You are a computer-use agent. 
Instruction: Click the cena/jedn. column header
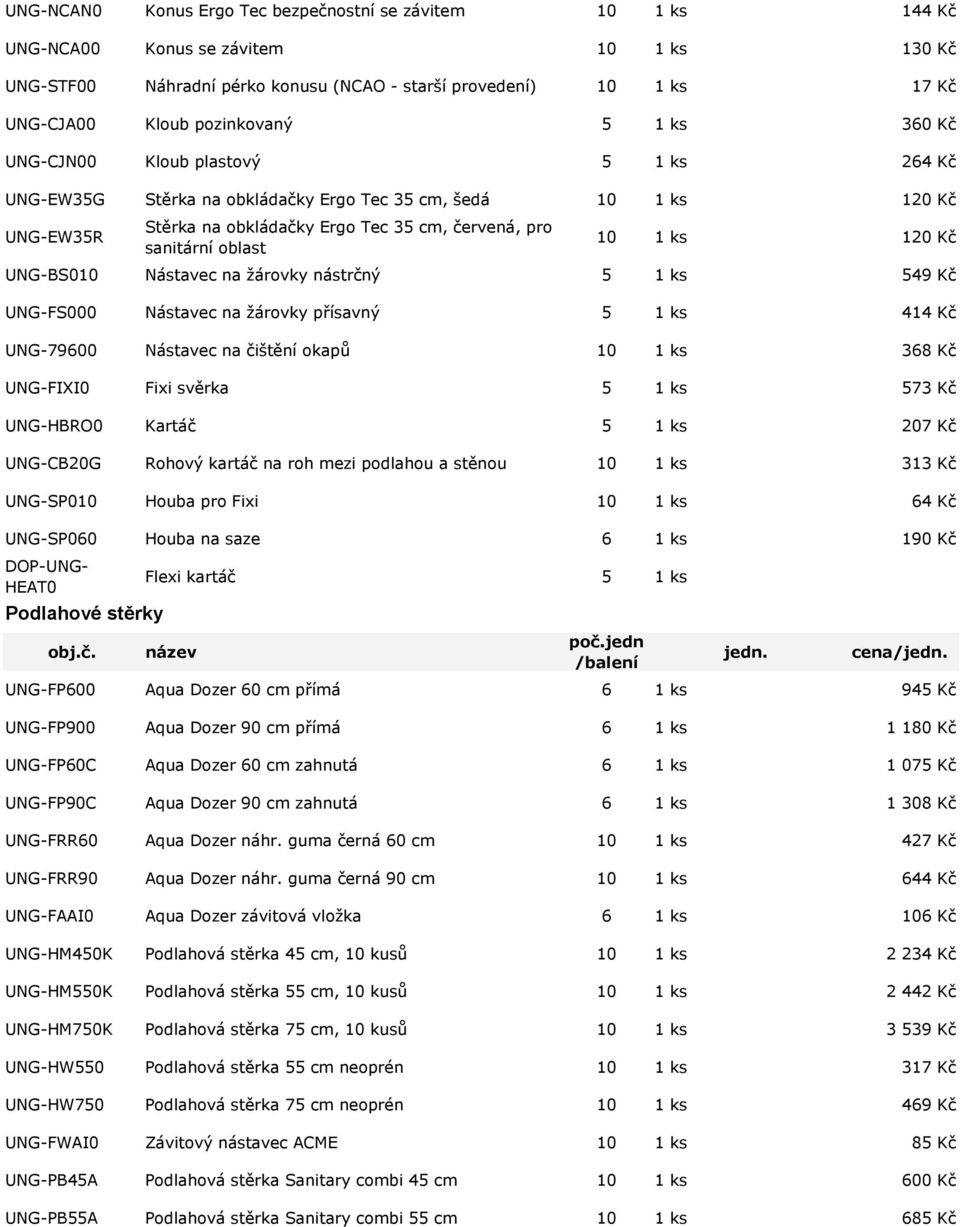coord(899,653)
